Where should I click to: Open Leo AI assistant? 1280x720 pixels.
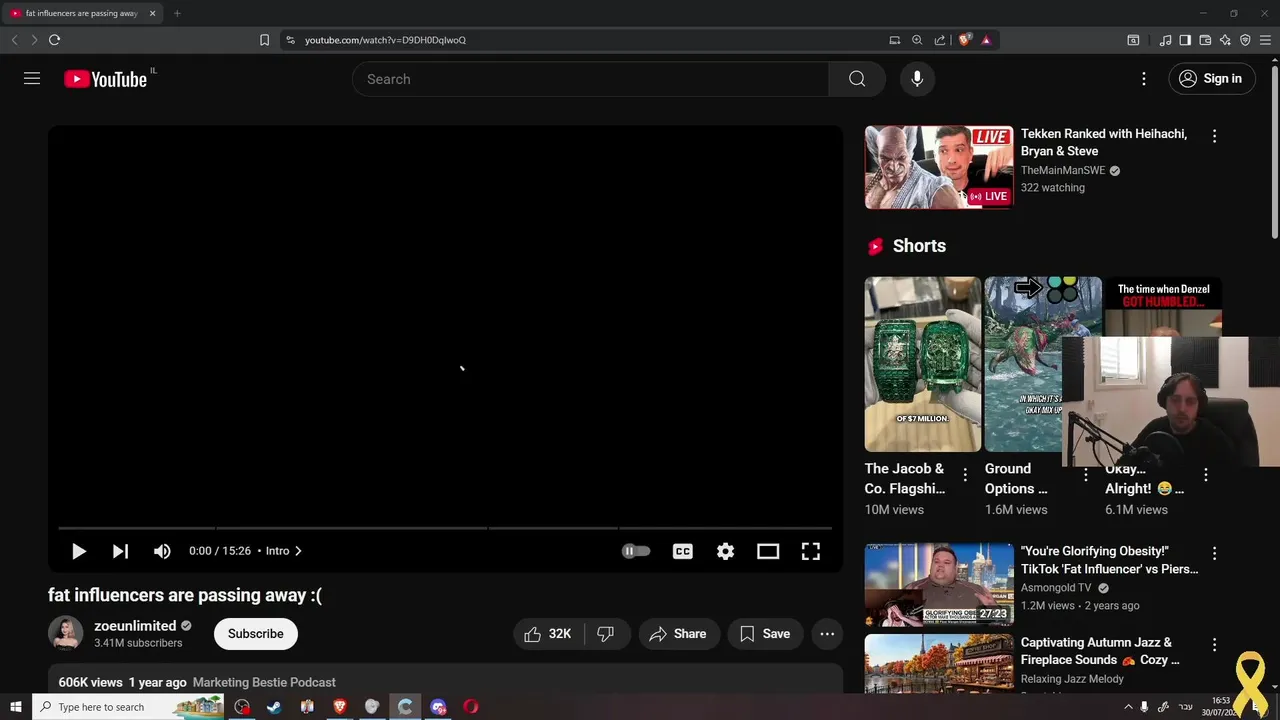point(1225,40)
